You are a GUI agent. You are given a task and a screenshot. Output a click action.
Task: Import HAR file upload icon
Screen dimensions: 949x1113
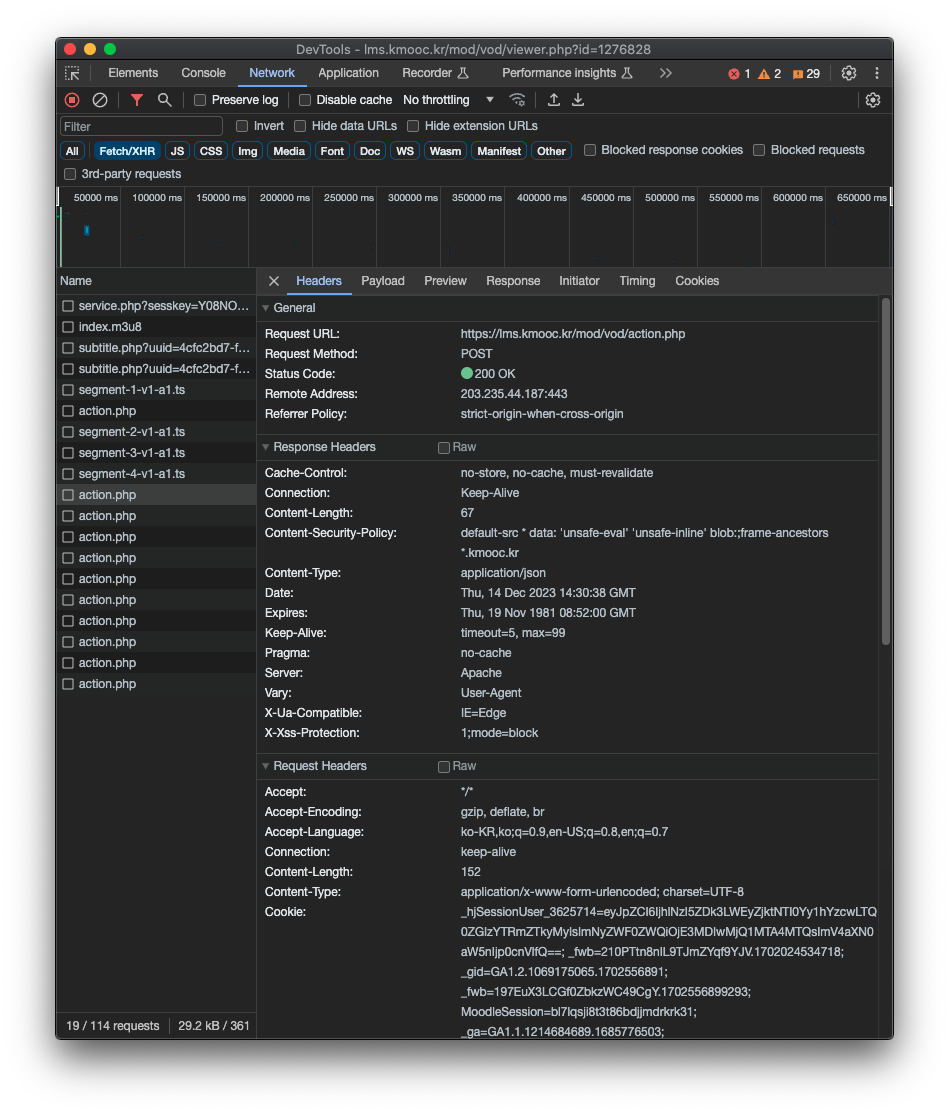pos(554,100)
